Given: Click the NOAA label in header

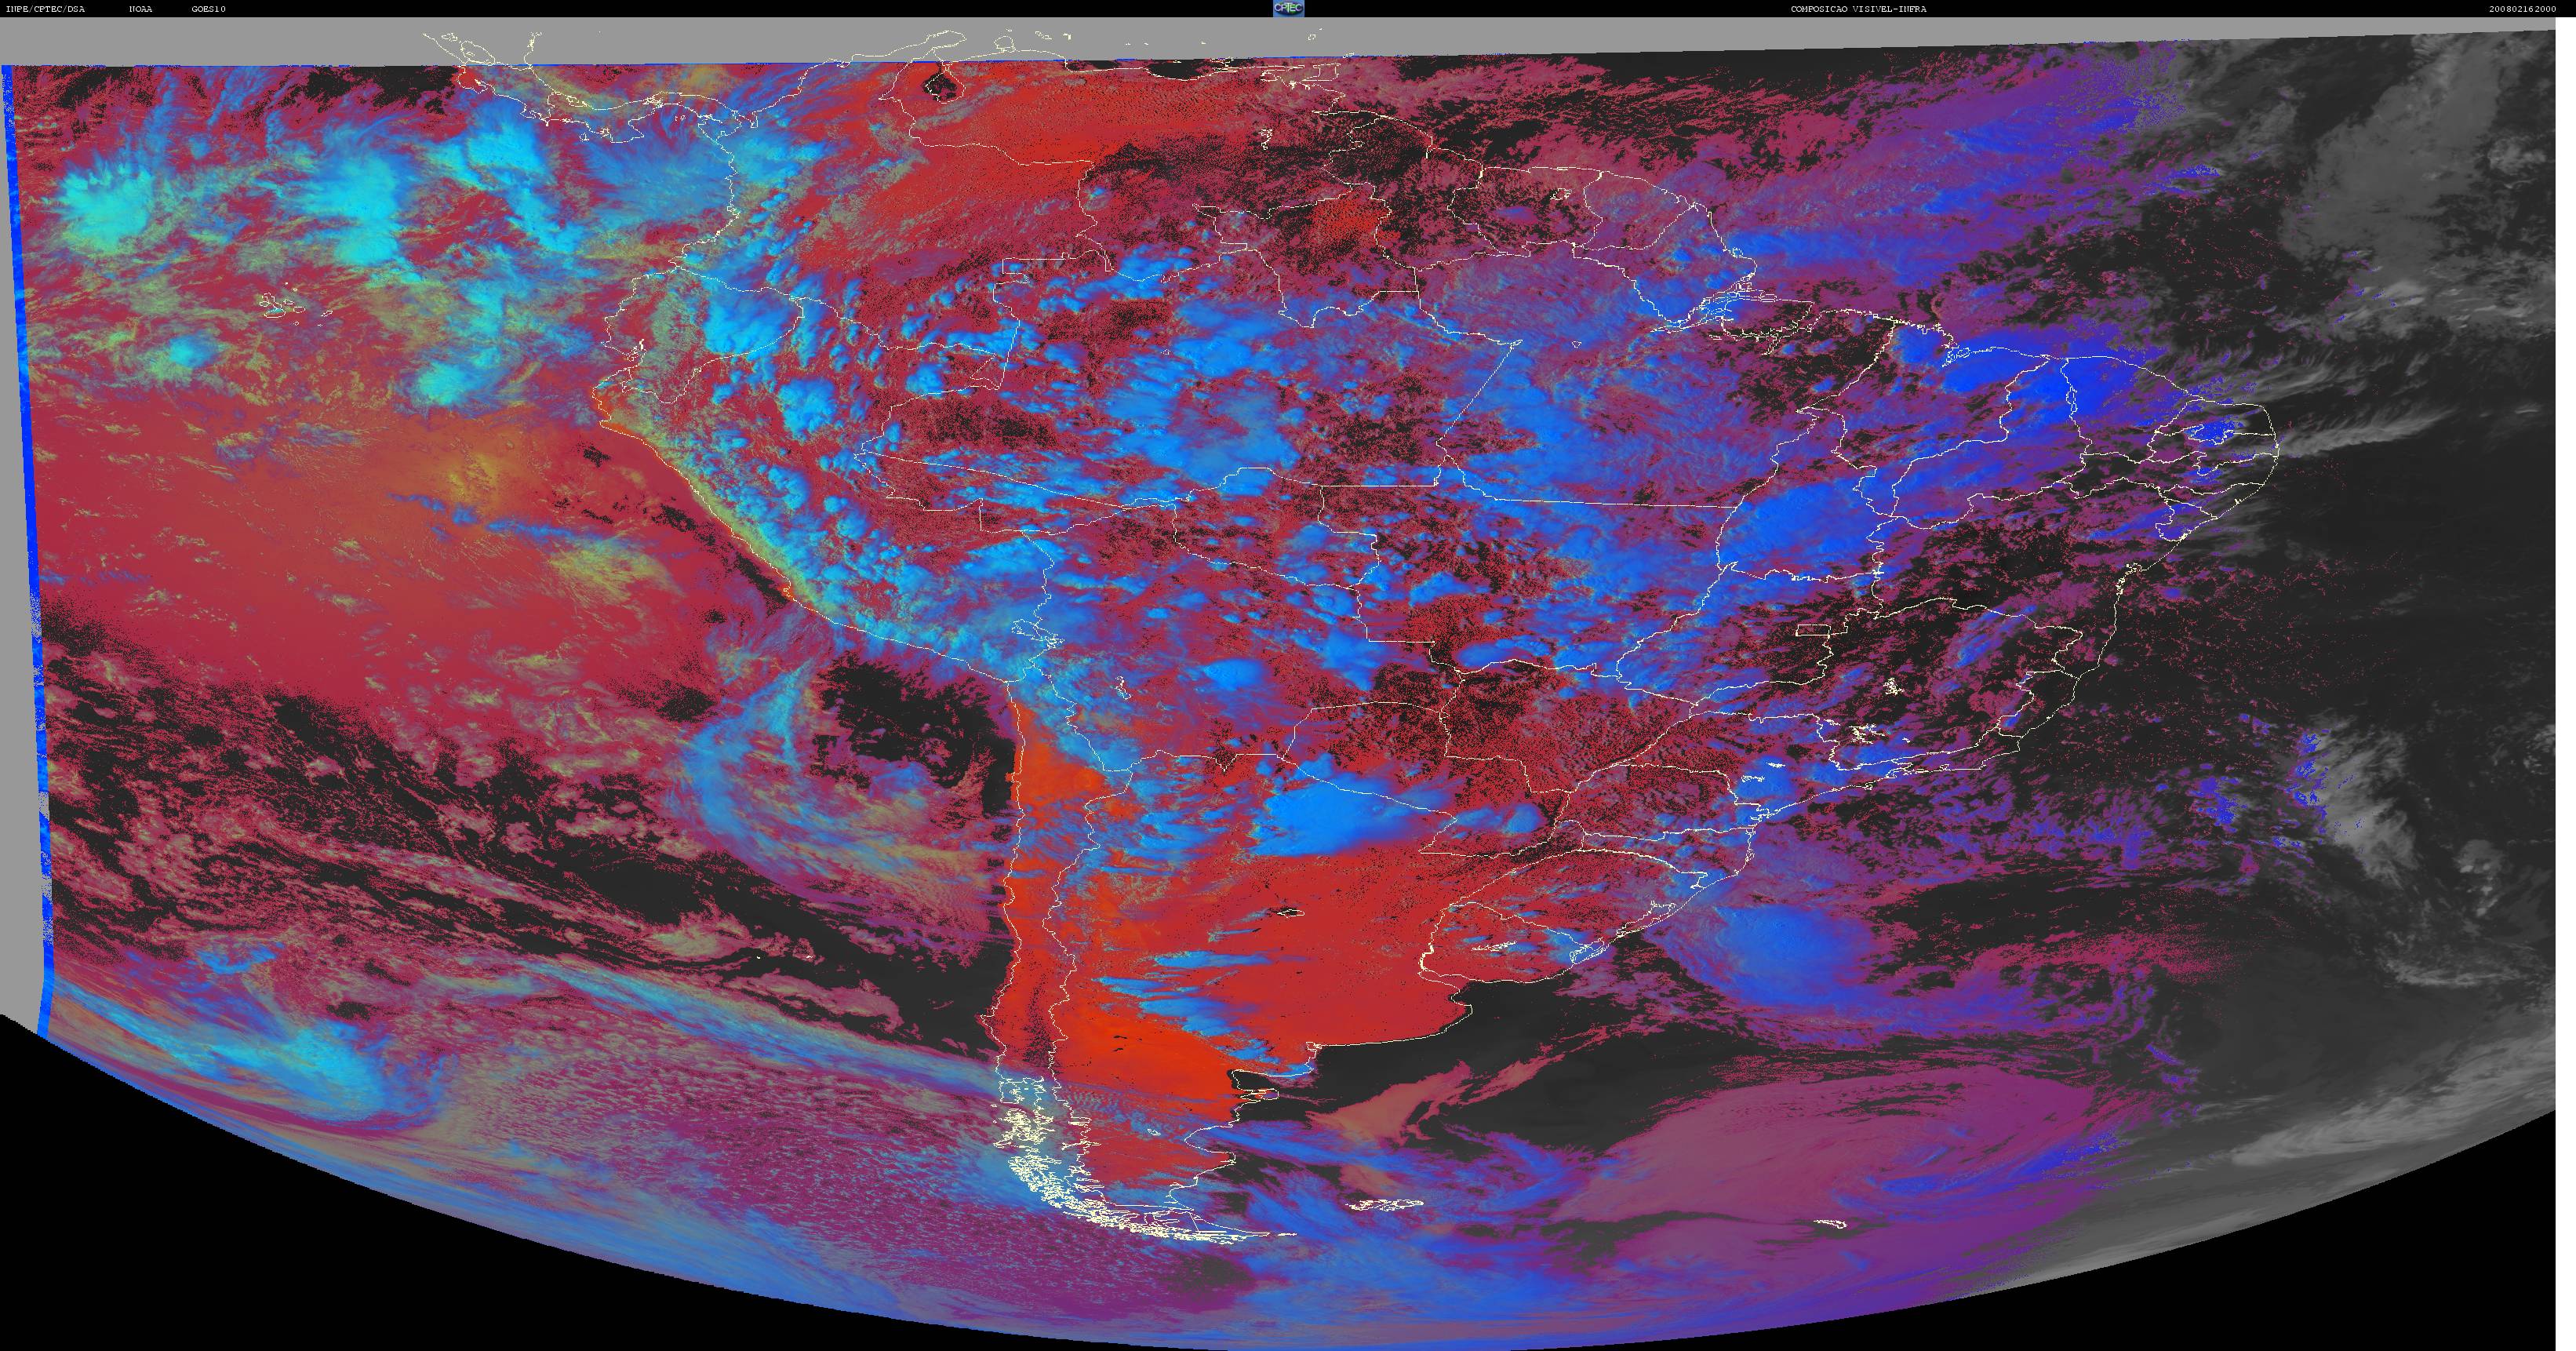Looking at the screenshot, I should (x=141, y=9).
